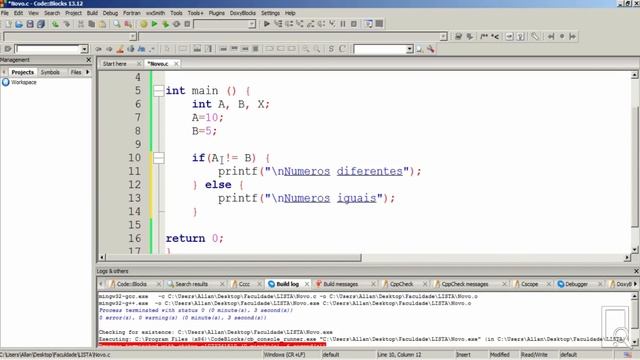Click the 'Read/Write' status bar entry
The height and width of the screenshot is (360, 640).
point(534,355)
